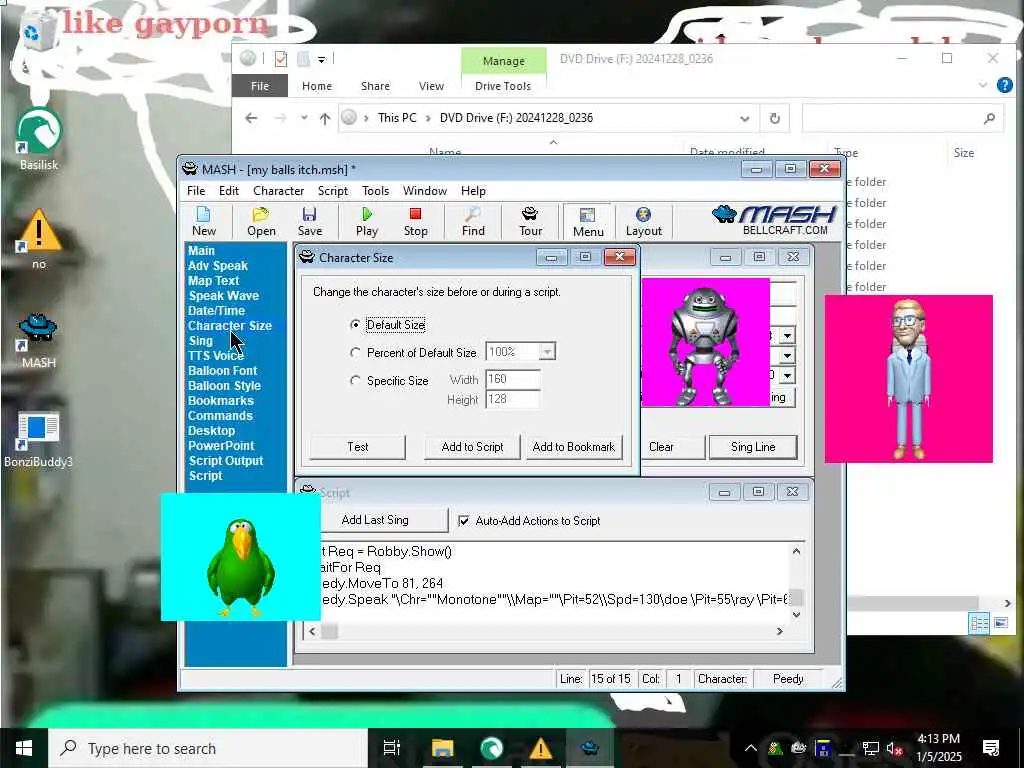Show hidden system tray icons
1024x768 pixels.
pyautogui.click(x=750, y=748)
